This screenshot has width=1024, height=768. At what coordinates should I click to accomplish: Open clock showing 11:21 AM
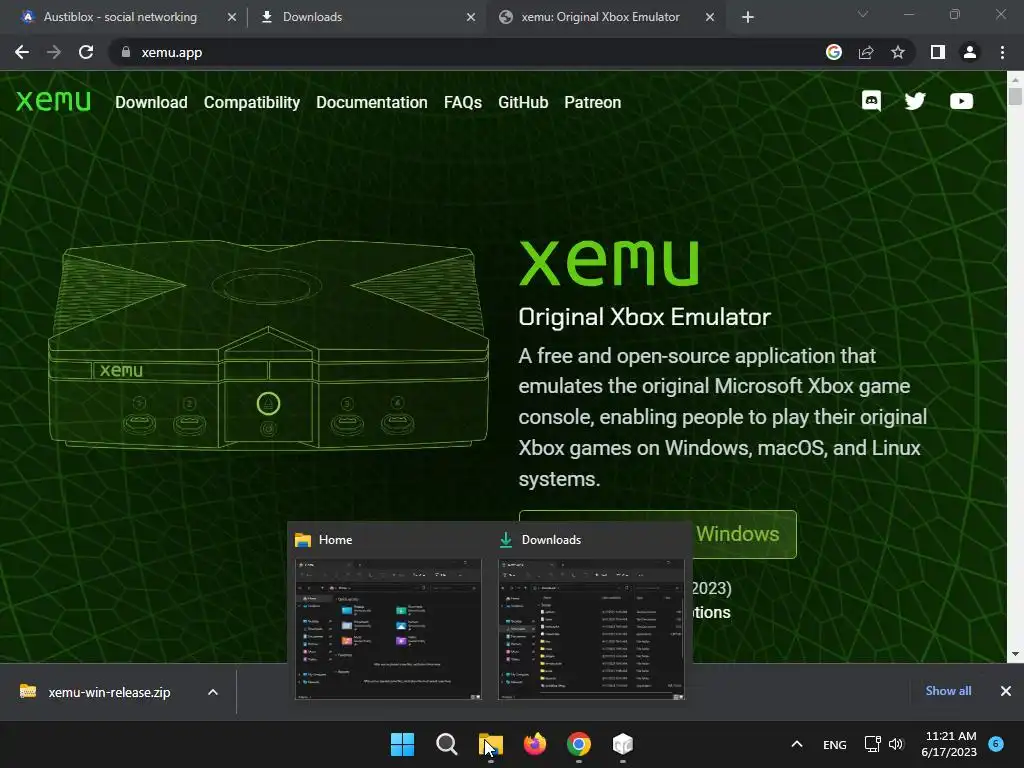949,744
